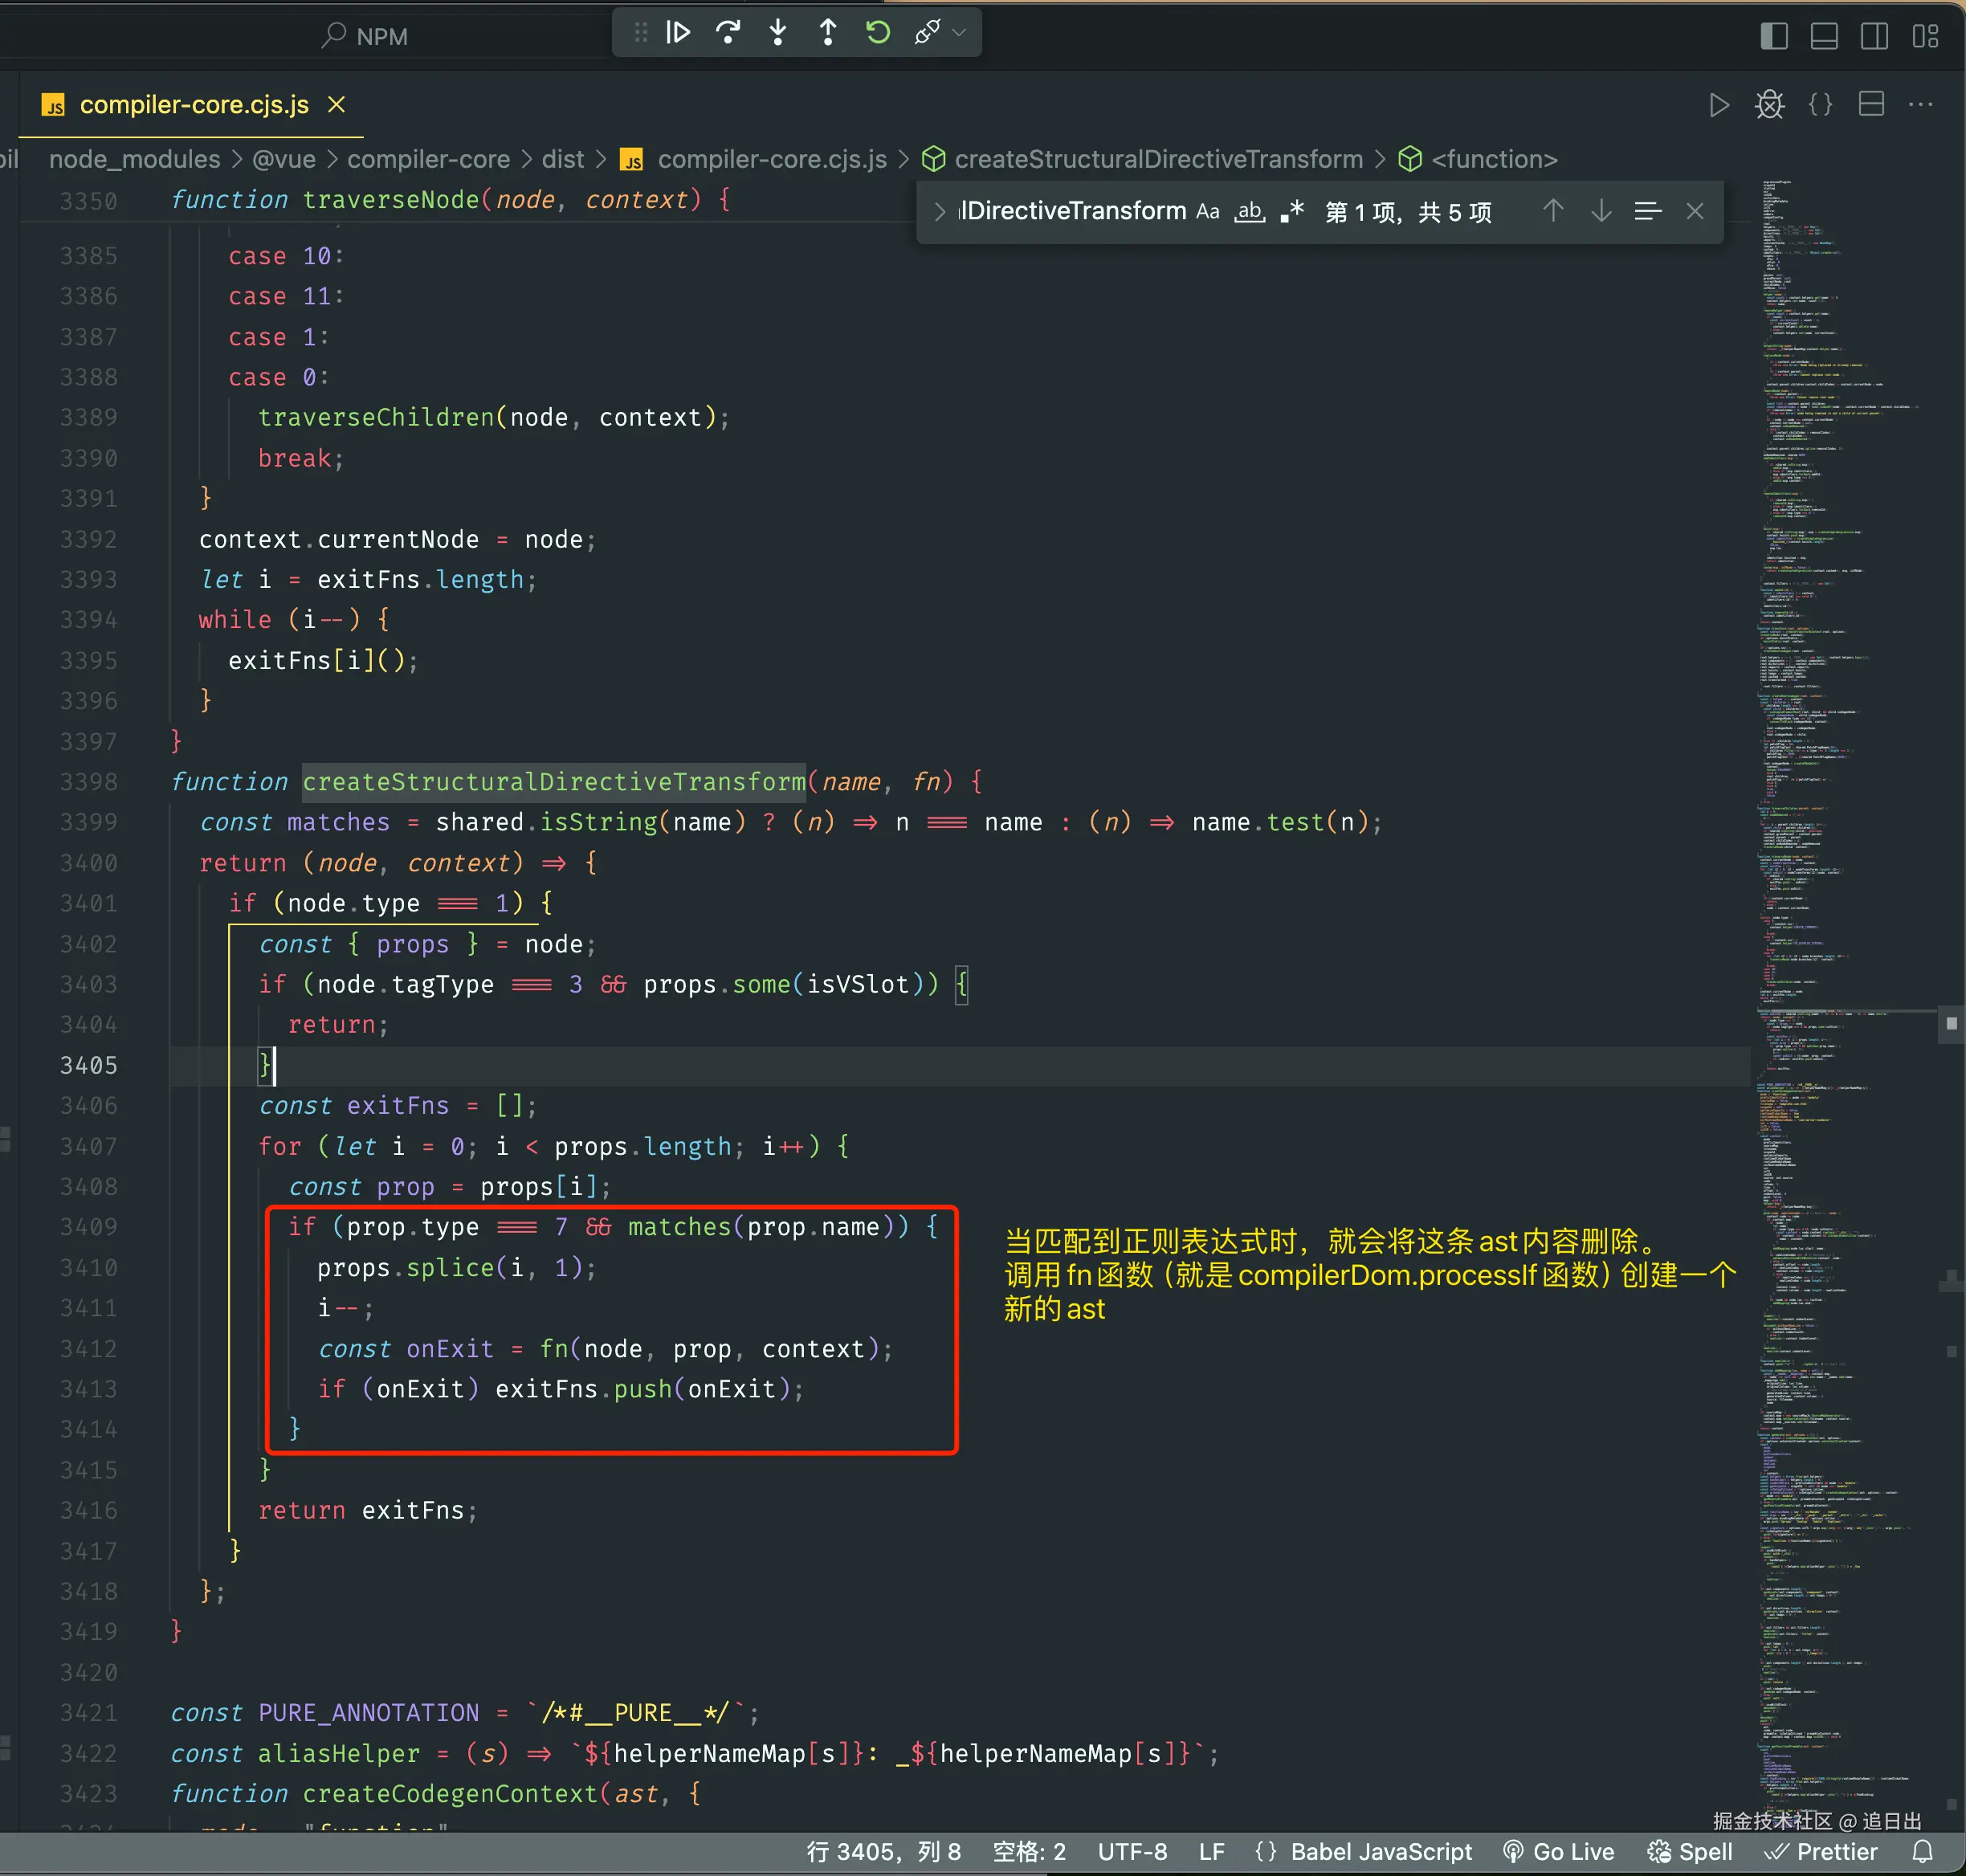Restart the debug session
The width and height of the screenshot is (1966, 1876).
[x=878, y=33]
